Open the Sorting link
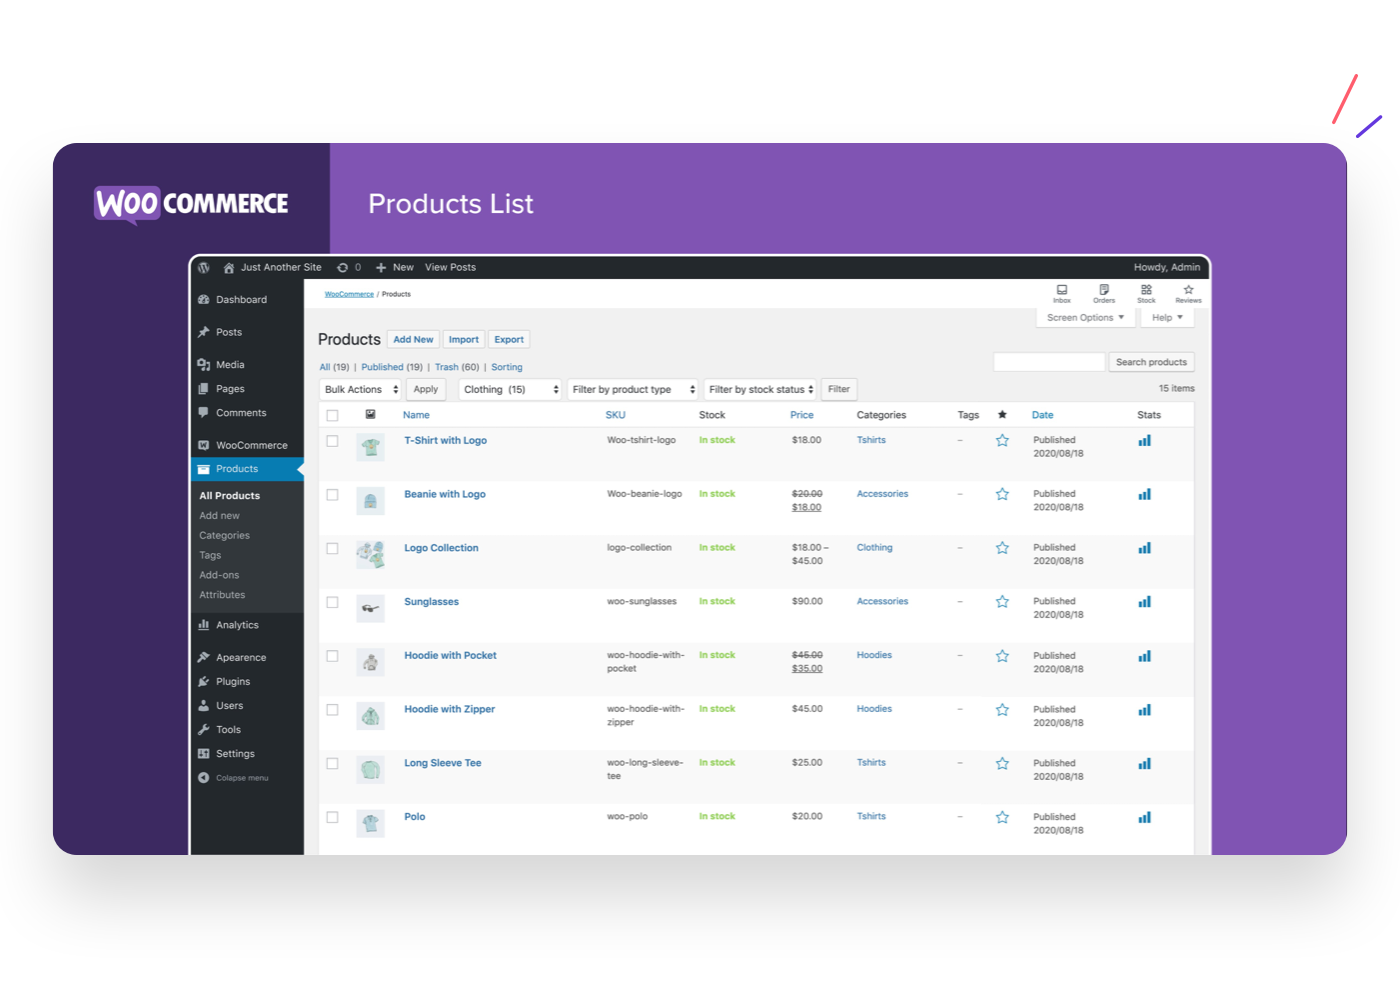 [507, 368]
